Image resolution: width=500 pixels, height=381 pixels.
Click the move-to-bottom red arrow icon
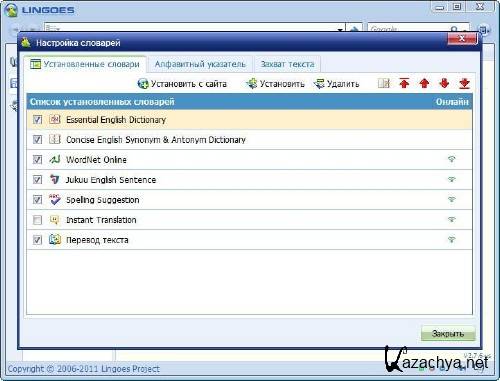(x=464, y=83)
